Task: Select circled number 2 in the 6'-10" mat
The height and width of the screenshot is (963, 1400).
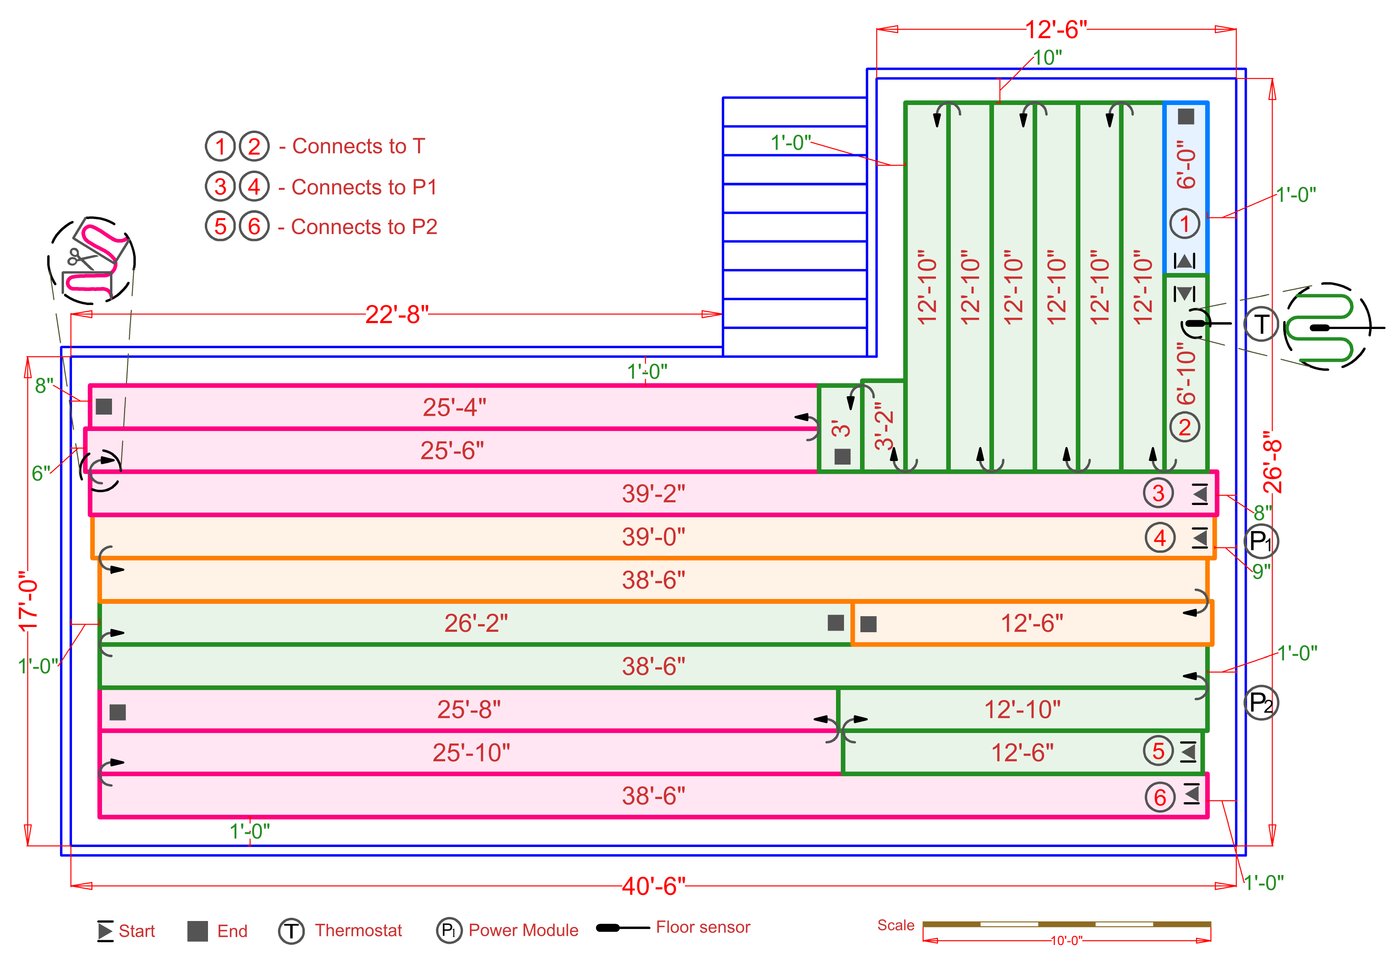Action: 1185,428
